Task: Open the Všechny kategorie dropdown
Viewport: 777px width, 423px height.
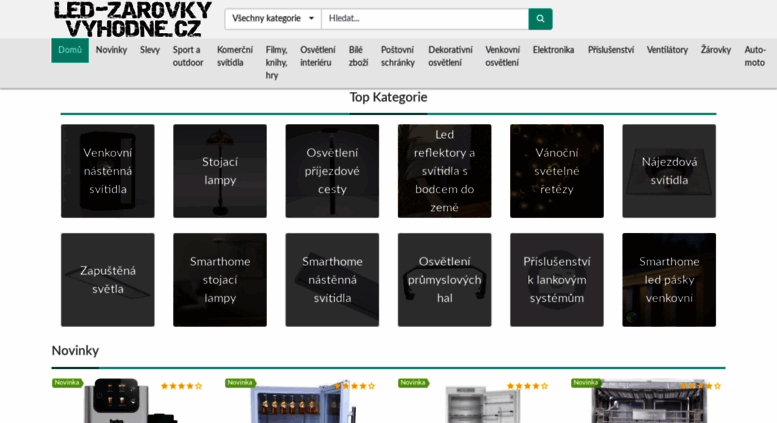Action: click(273, 19)
